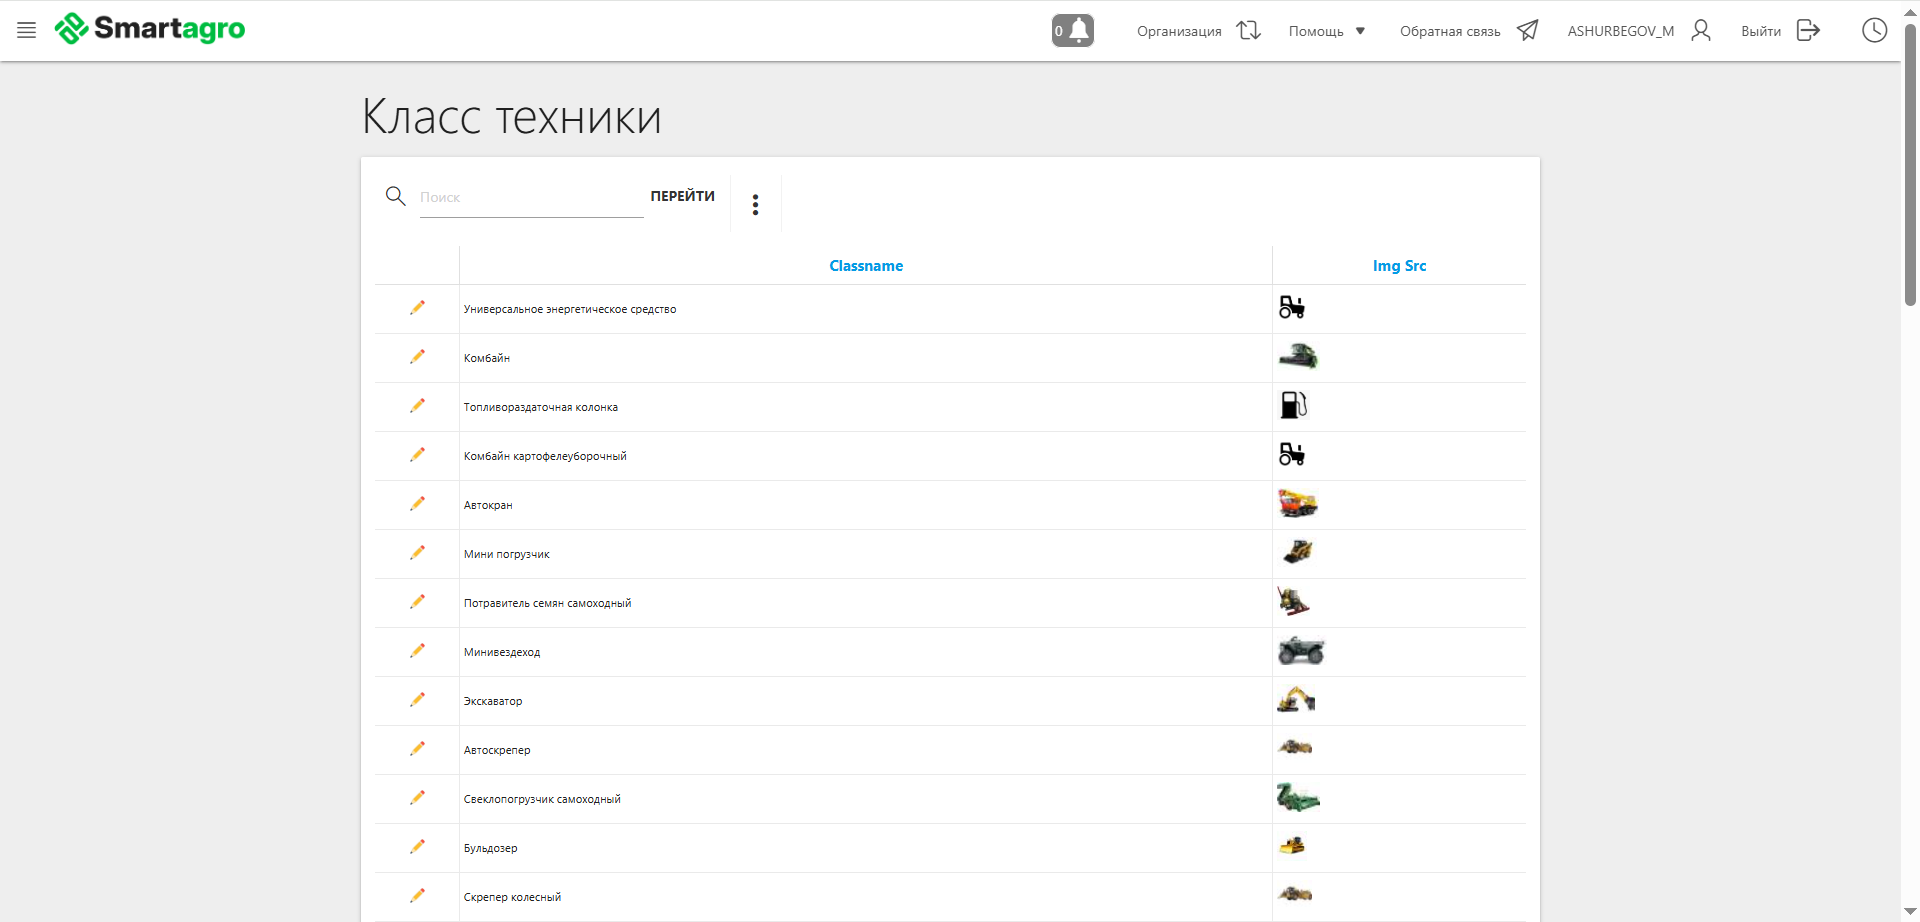Edit the Комбайн row with pencil icon
Image resolution: width=1920 pixels, height=922 pixels.
417,357
